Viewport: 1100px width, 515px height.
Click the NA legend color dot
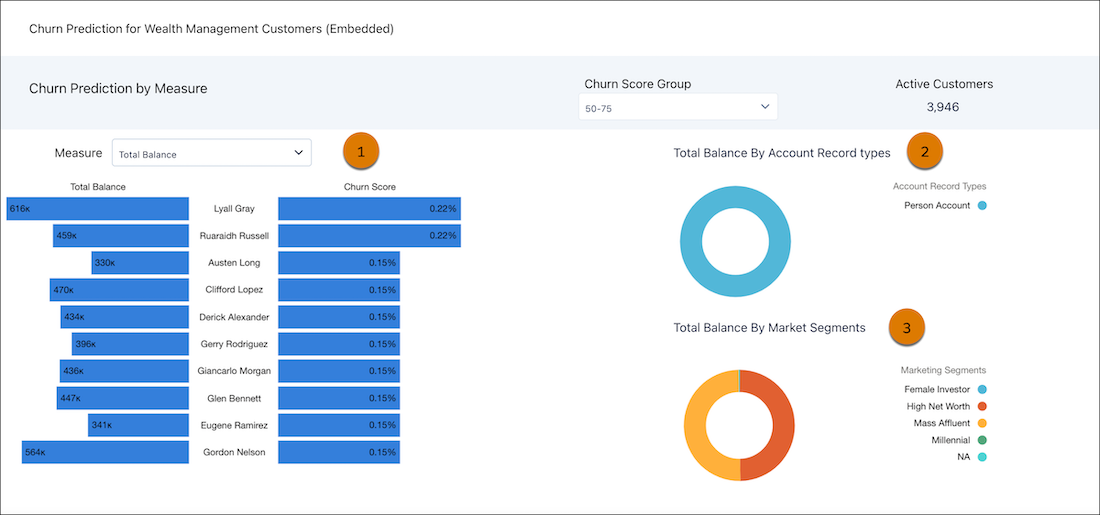[982, 457]
